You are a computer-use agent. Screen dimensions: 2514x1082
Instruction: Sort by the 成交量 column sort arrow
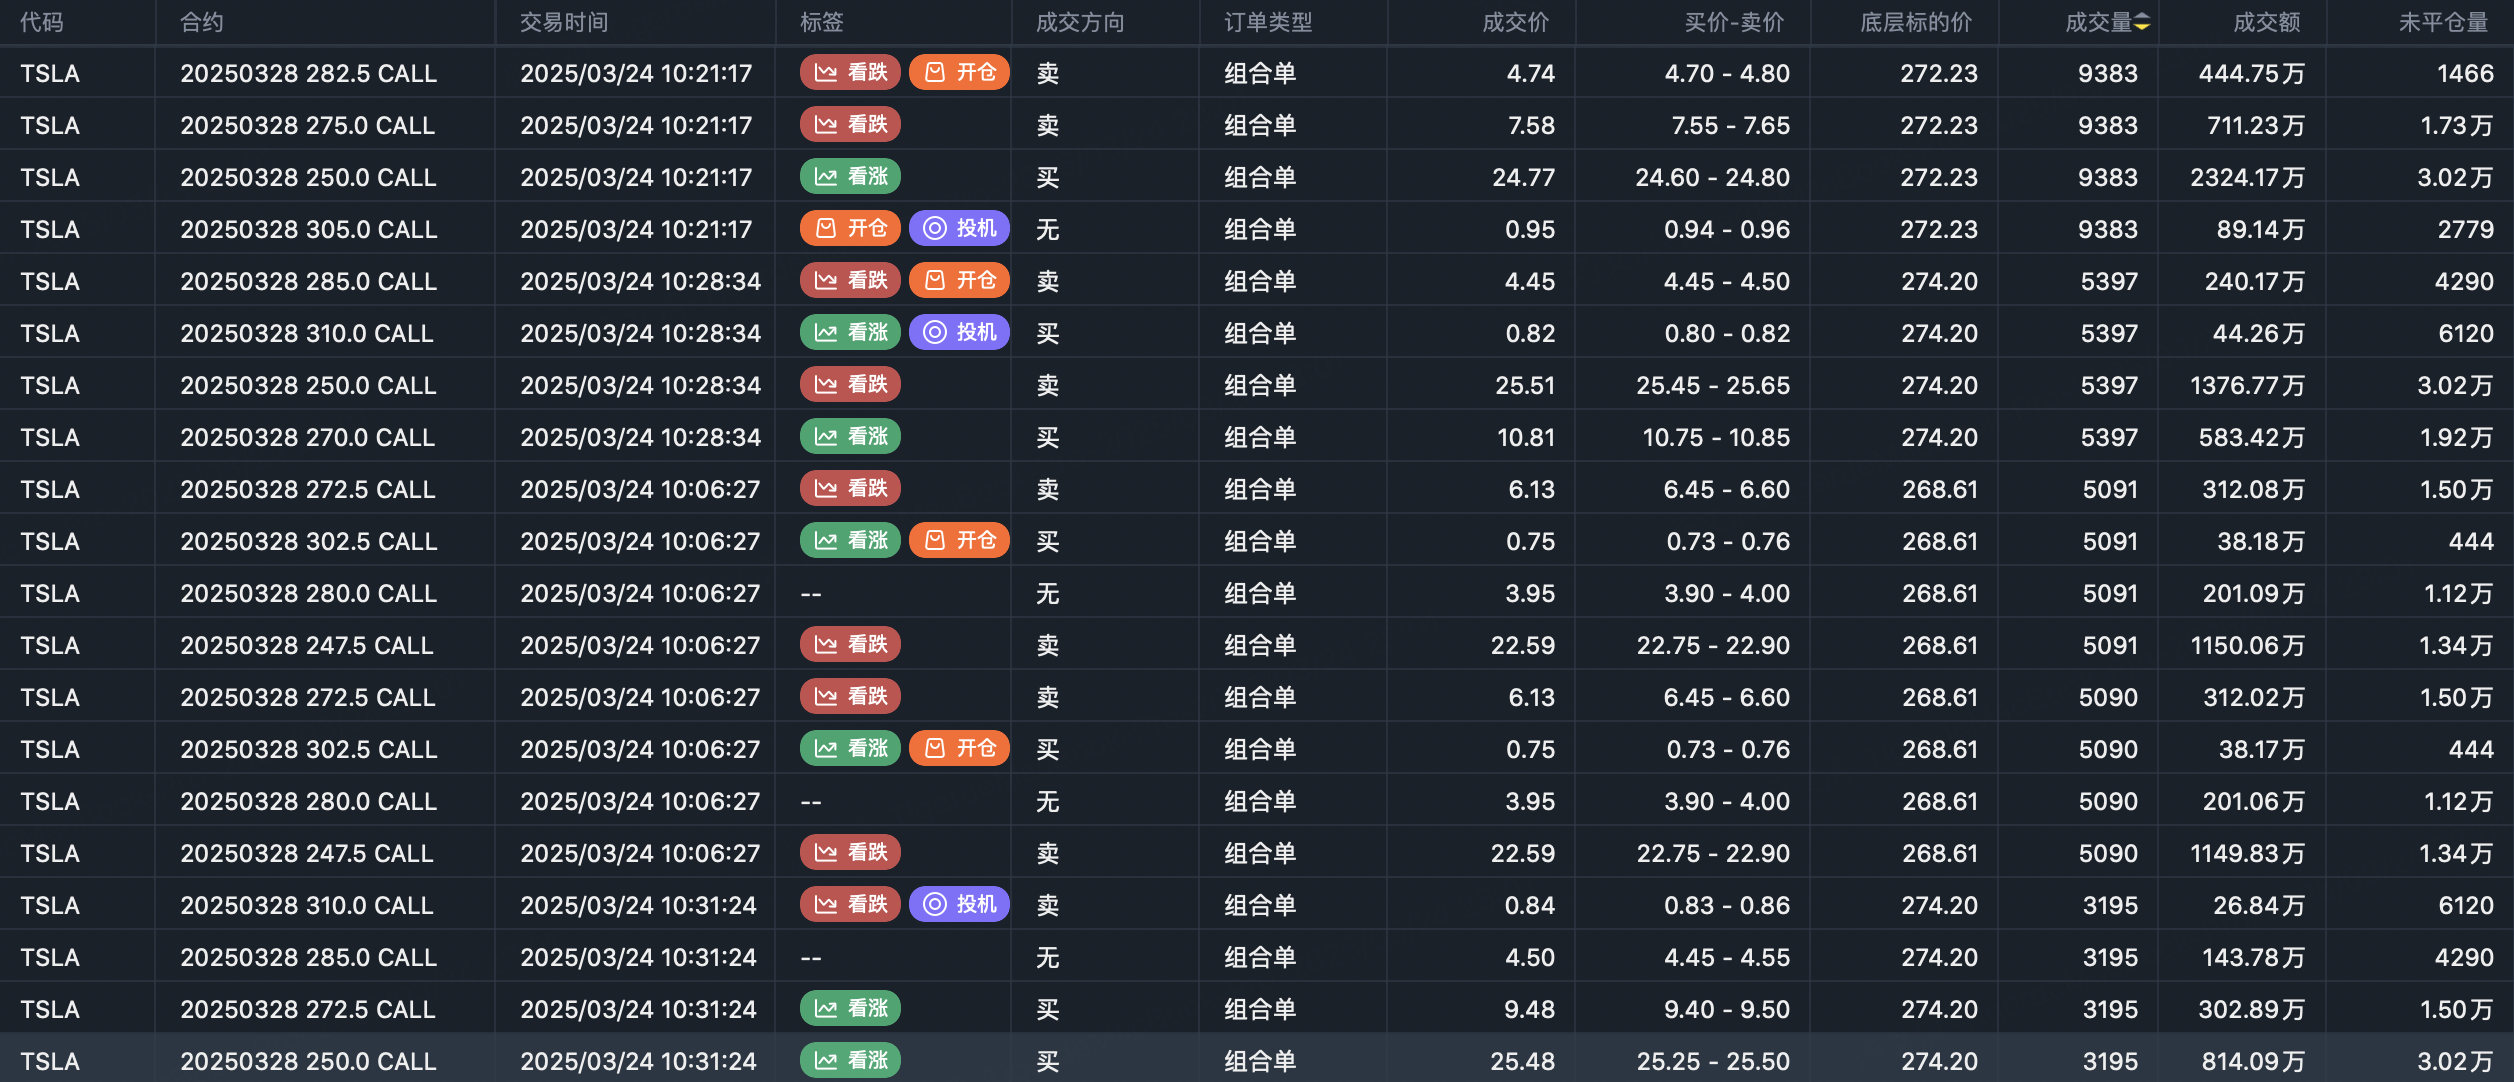point(2142,23)
